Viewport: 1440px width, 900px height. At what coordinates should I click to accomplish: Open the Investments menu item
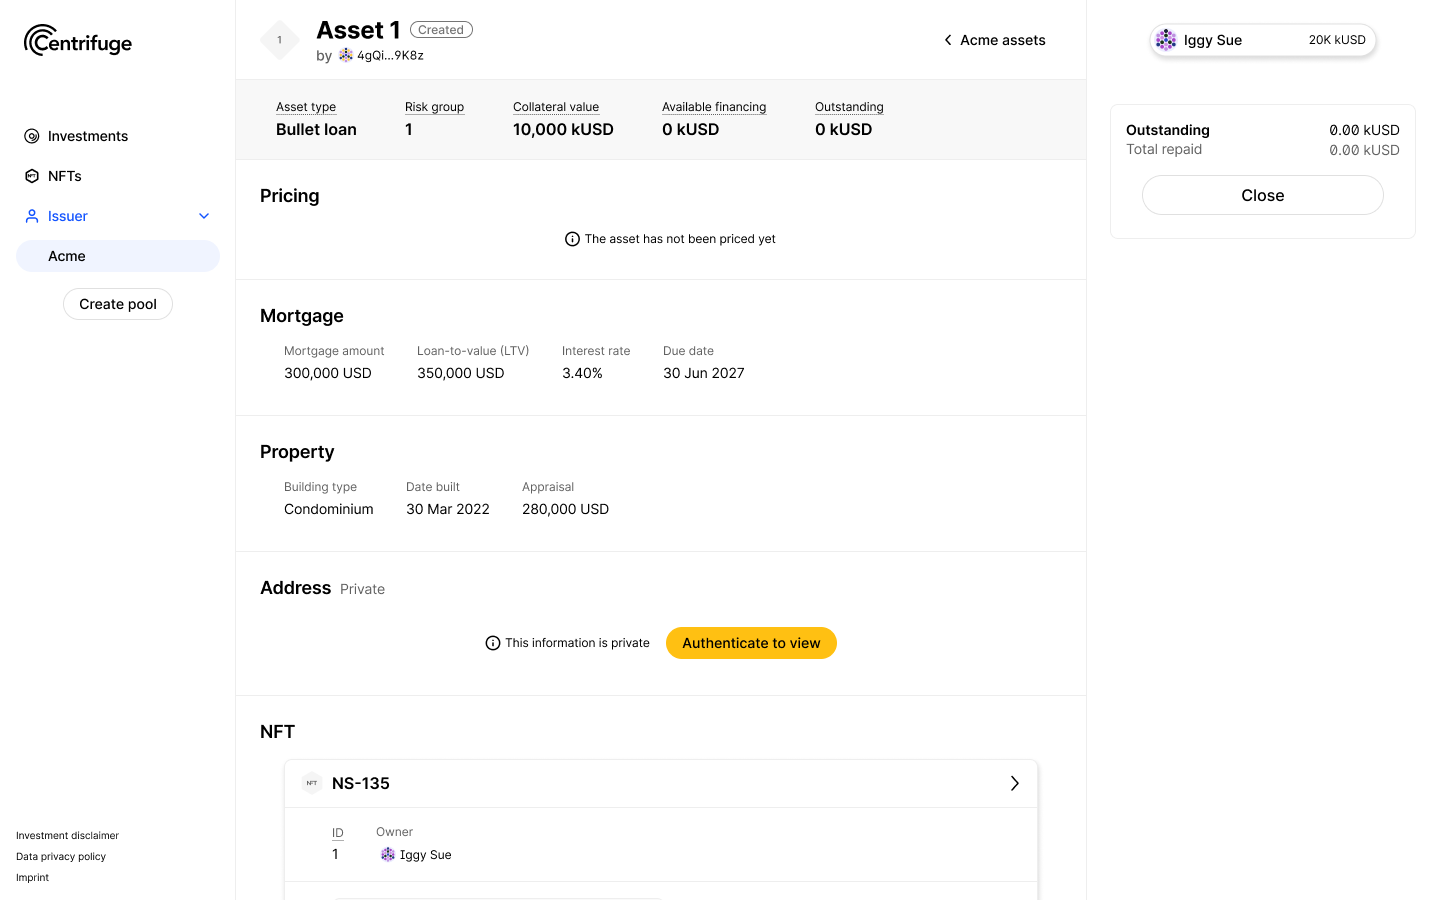[88, 136]
